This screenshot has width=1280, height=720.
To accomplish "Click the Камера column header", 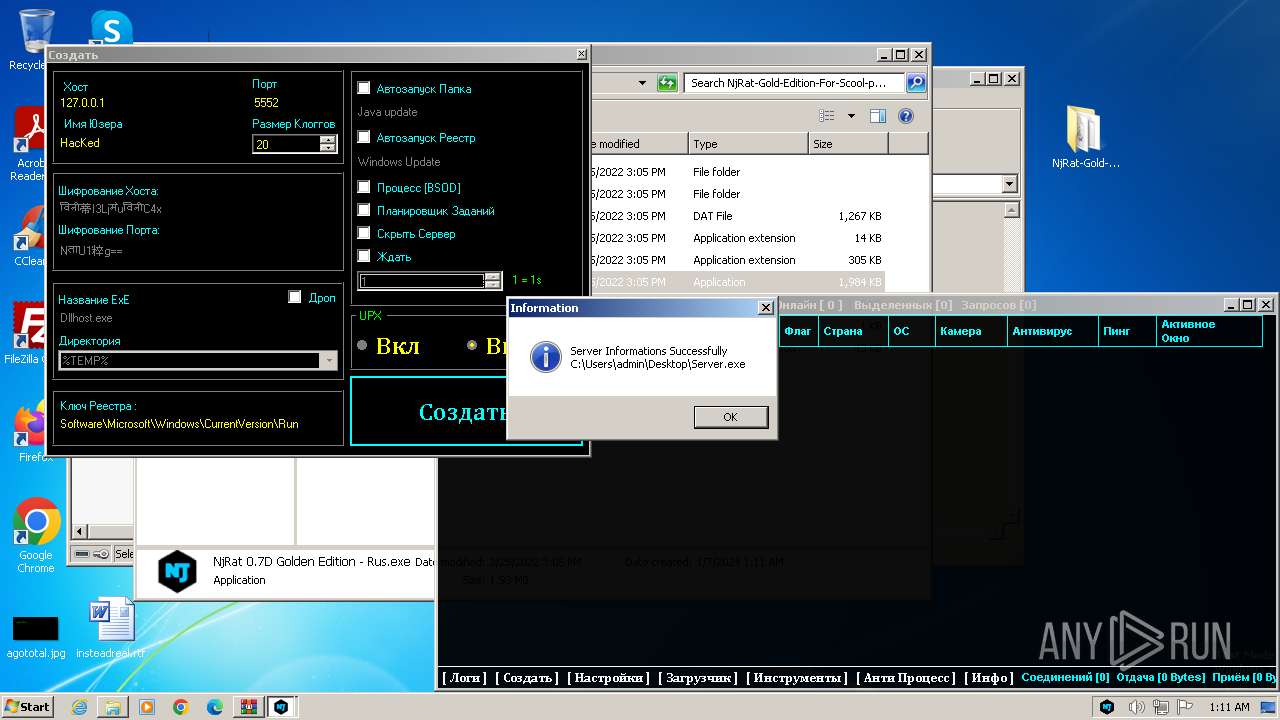I will coord(971,331).
